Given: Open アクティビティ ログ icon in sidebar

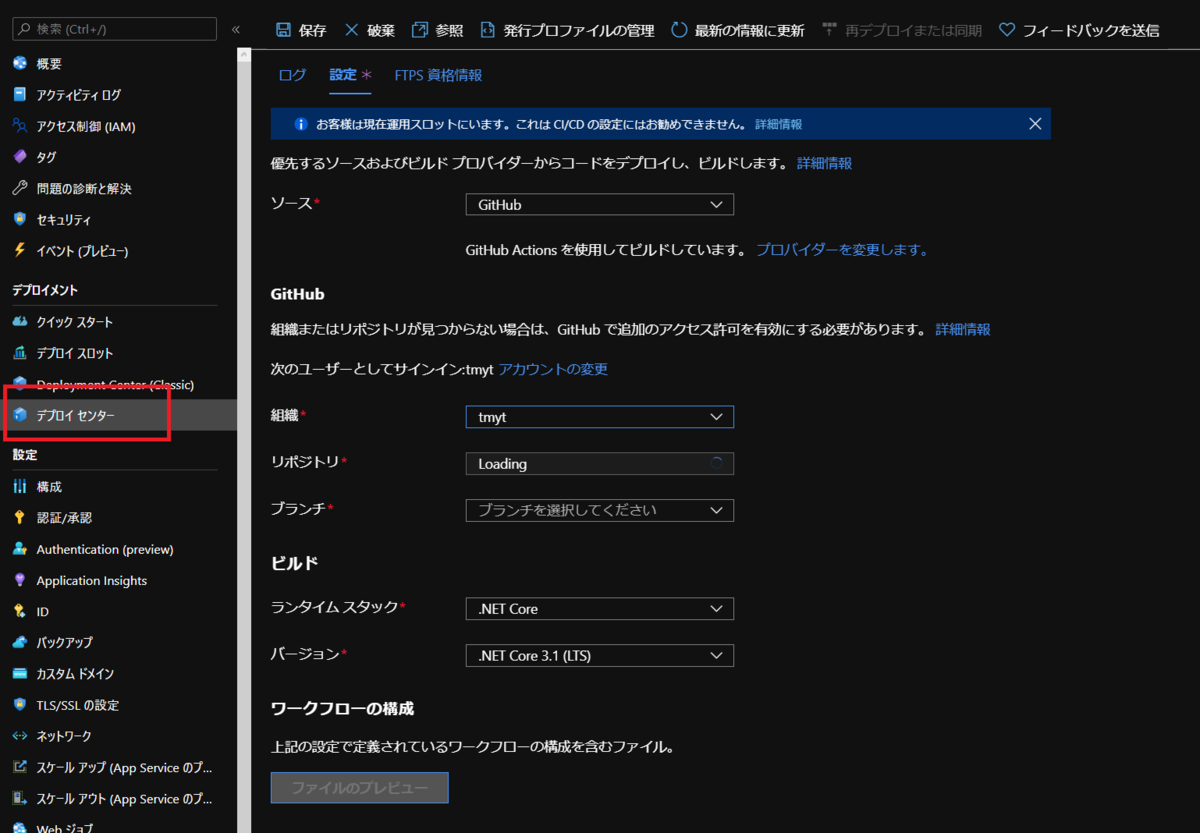Looking at the screenshot, I should pyautogui.click(x=19, y=95).
